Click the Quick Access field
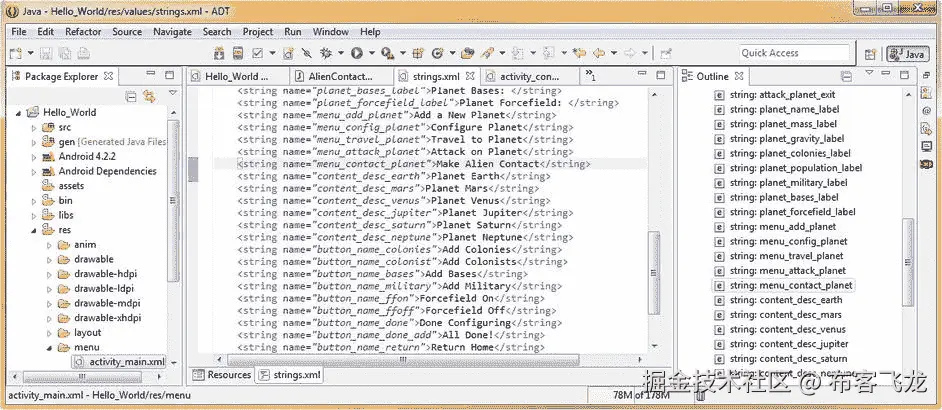Screen dimensions: 942x410 [x=794, y=53]
